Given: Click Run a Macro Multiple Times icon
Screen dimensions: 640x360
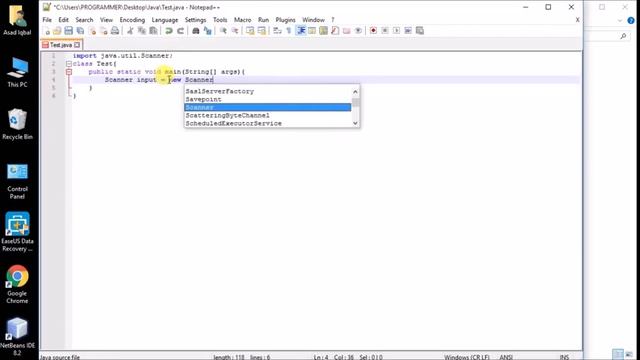Looking at the screenshot, I should pyautogui.click(x=407, y=31).
